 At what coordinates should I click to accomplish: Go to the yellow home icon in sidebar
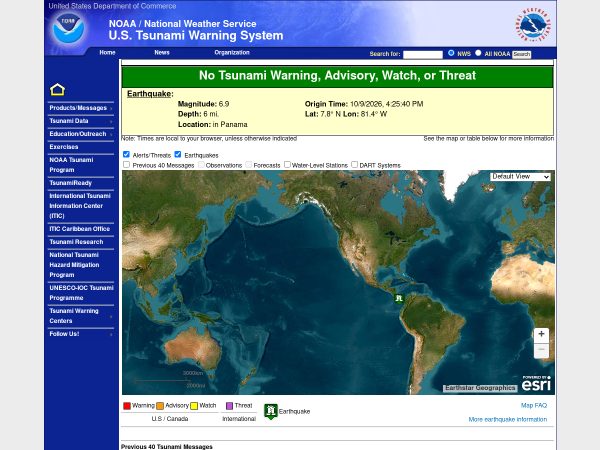pos(57,90)
